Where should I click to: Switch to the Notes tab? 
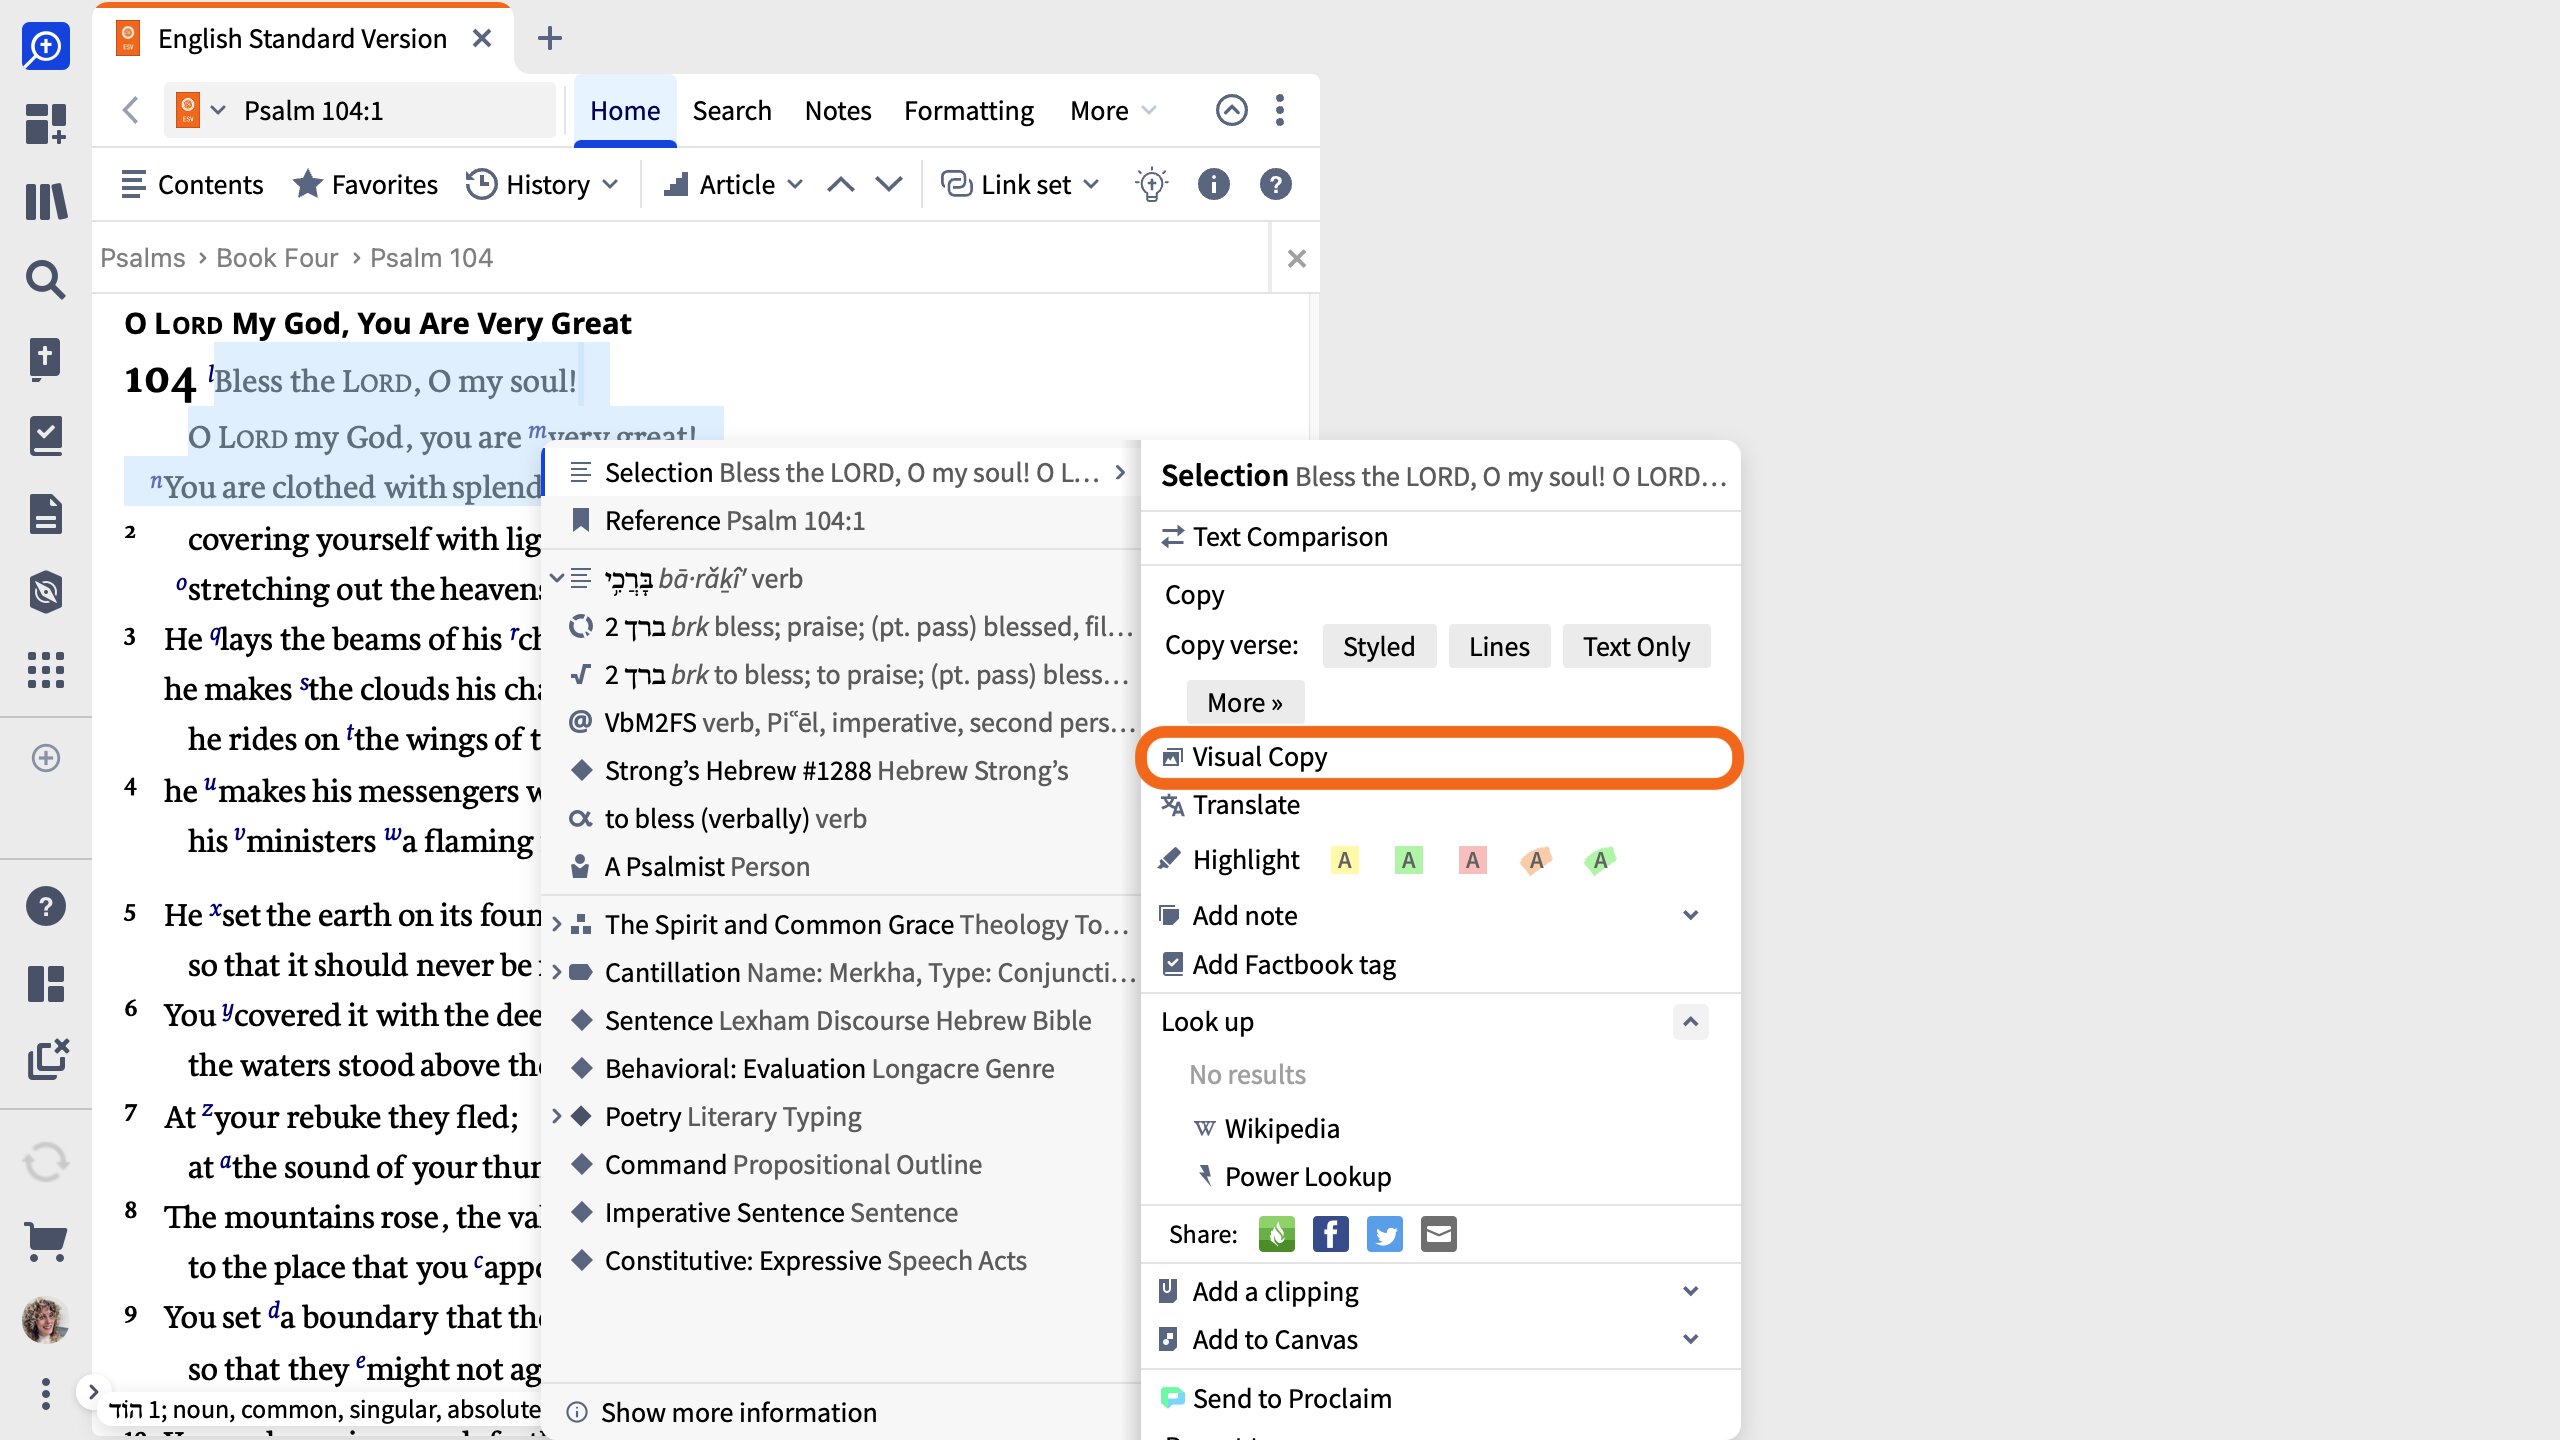coord(838,110)
